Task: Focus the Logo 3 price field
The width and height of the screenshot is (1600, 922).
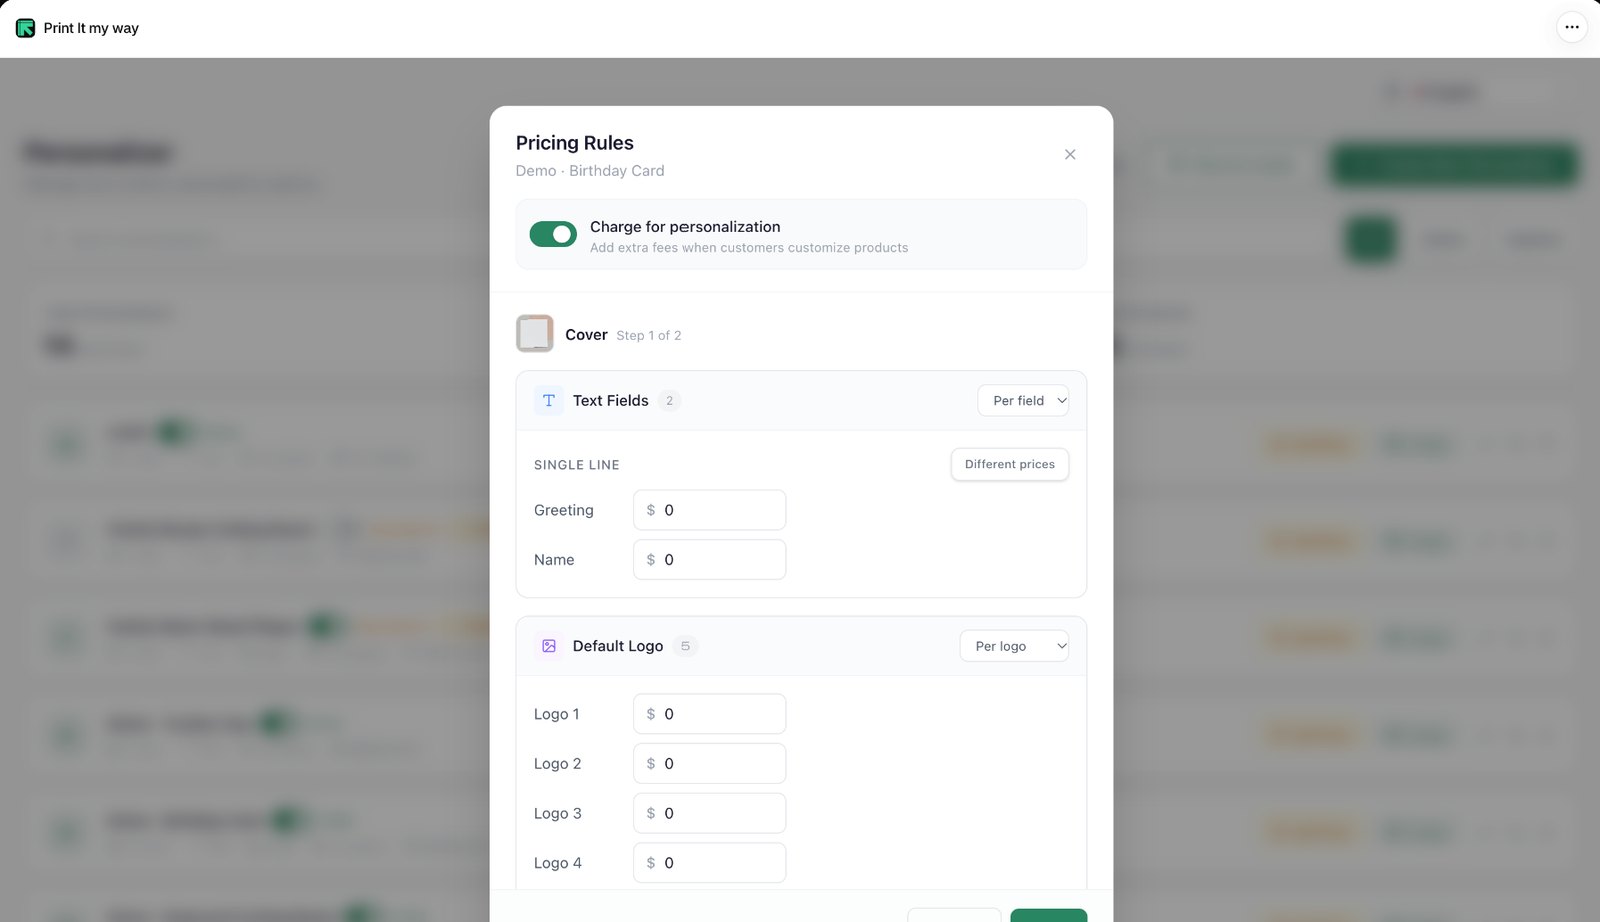Action: (710, 813)
